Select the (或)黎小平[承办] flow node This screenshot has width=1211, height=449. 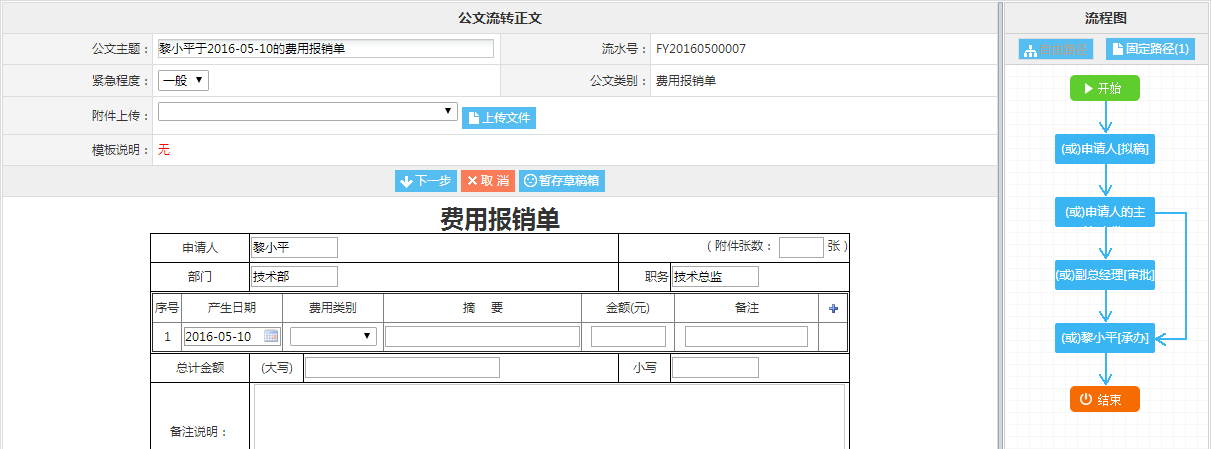[x=1105, y=339]
